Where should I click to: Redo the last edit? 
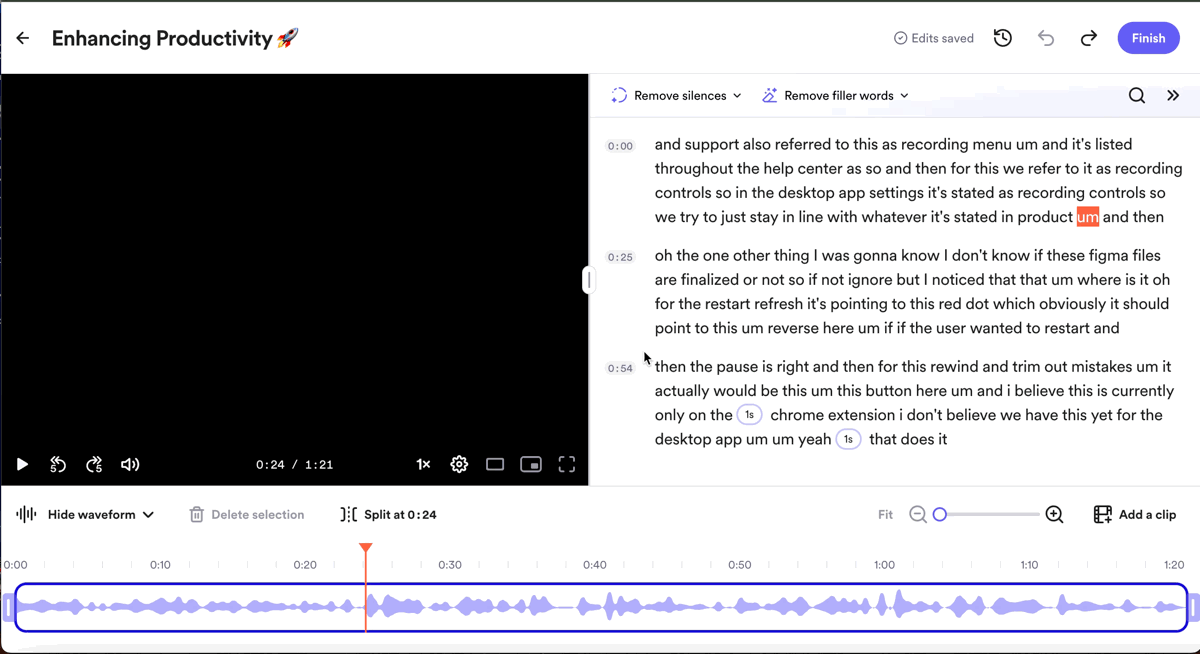point(1089,38)
